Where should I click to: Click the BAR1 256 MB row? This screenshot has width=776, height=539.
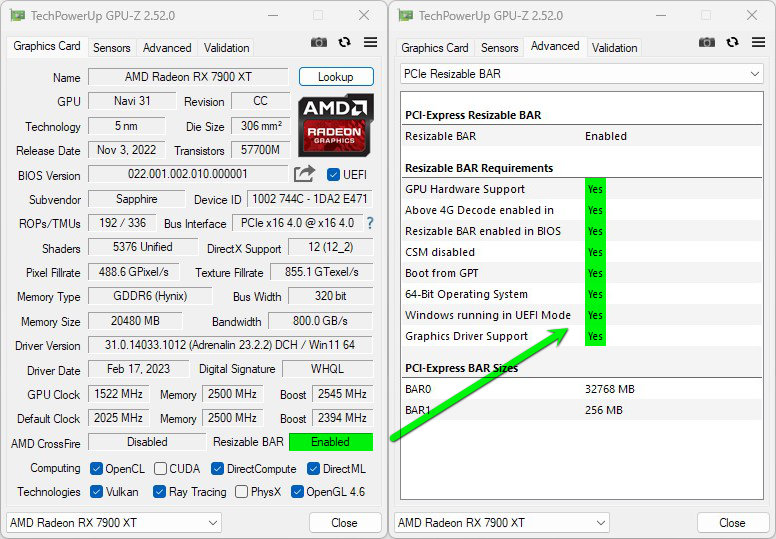(582, 410)
